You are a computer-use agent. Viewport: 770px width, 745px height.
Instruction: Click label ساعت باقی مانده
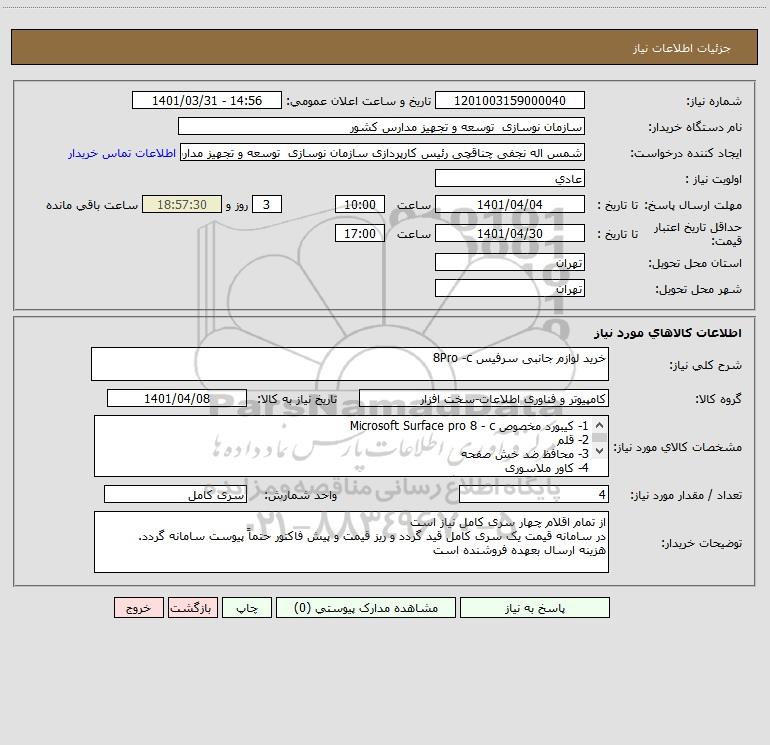tap(92, 205)
